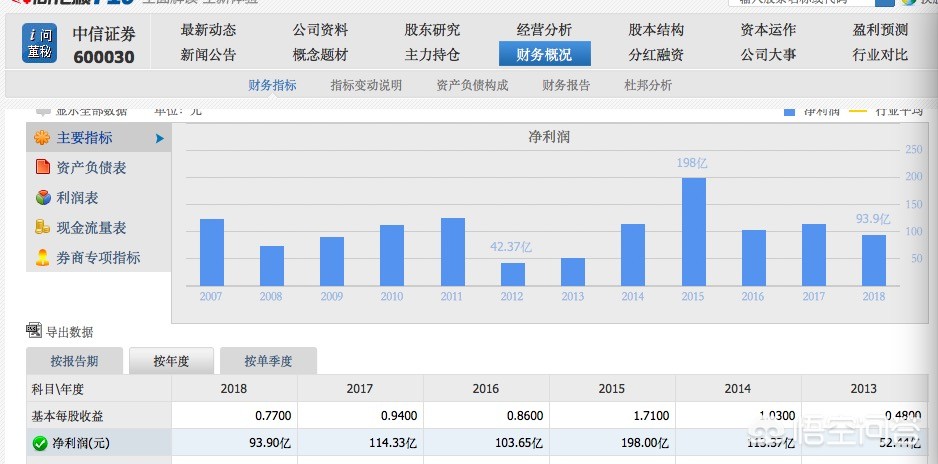The width and height of the screenshot is (938, 464).
Task: Select the 按年度 tab
Action: 171,361
